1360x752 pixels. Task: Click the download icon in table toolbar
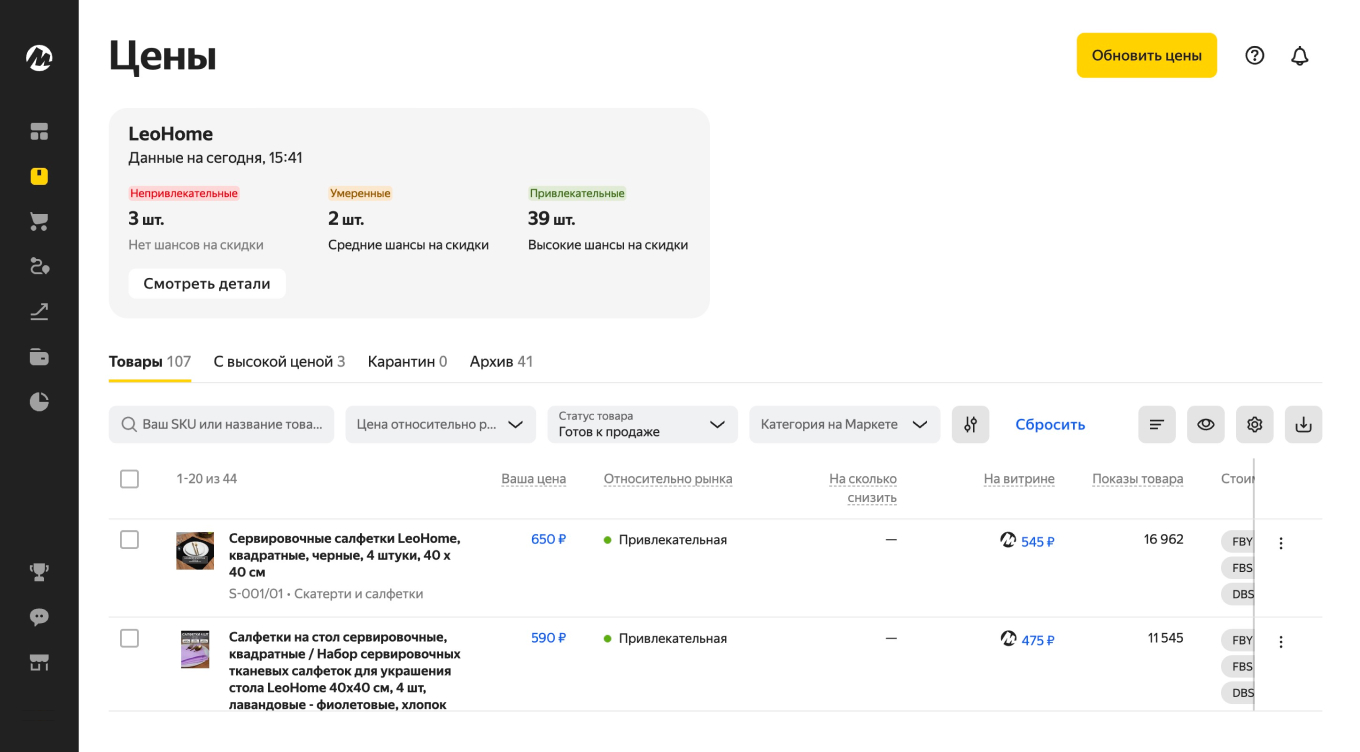coord(1303,424)
